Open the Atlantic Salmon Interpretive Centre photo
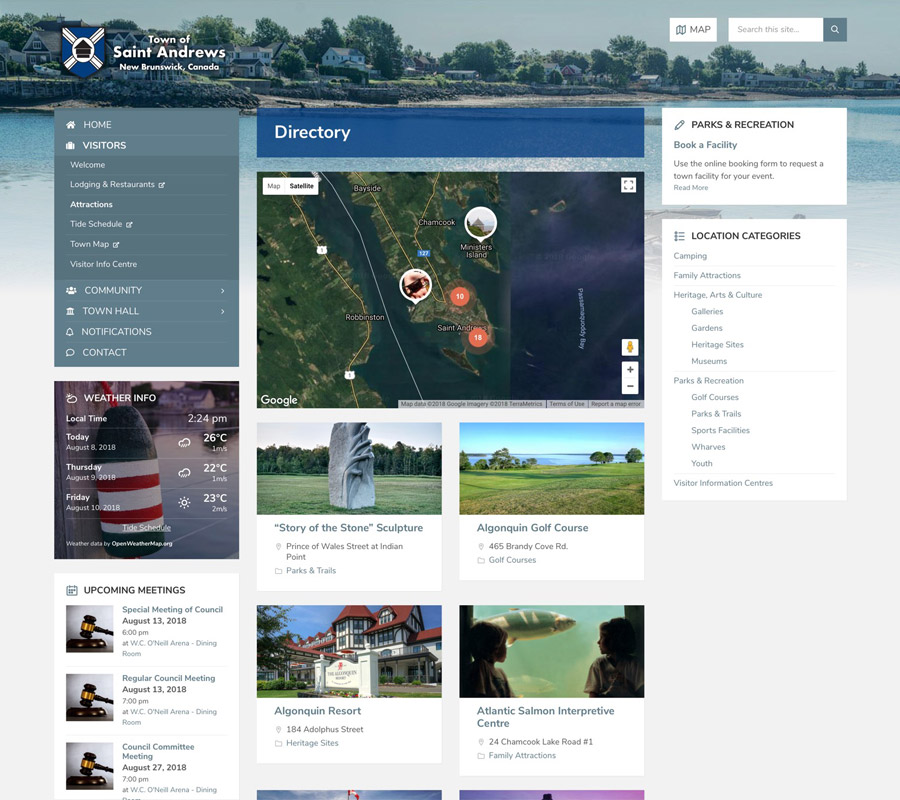The image size is (900, 800). pos(552,651)
